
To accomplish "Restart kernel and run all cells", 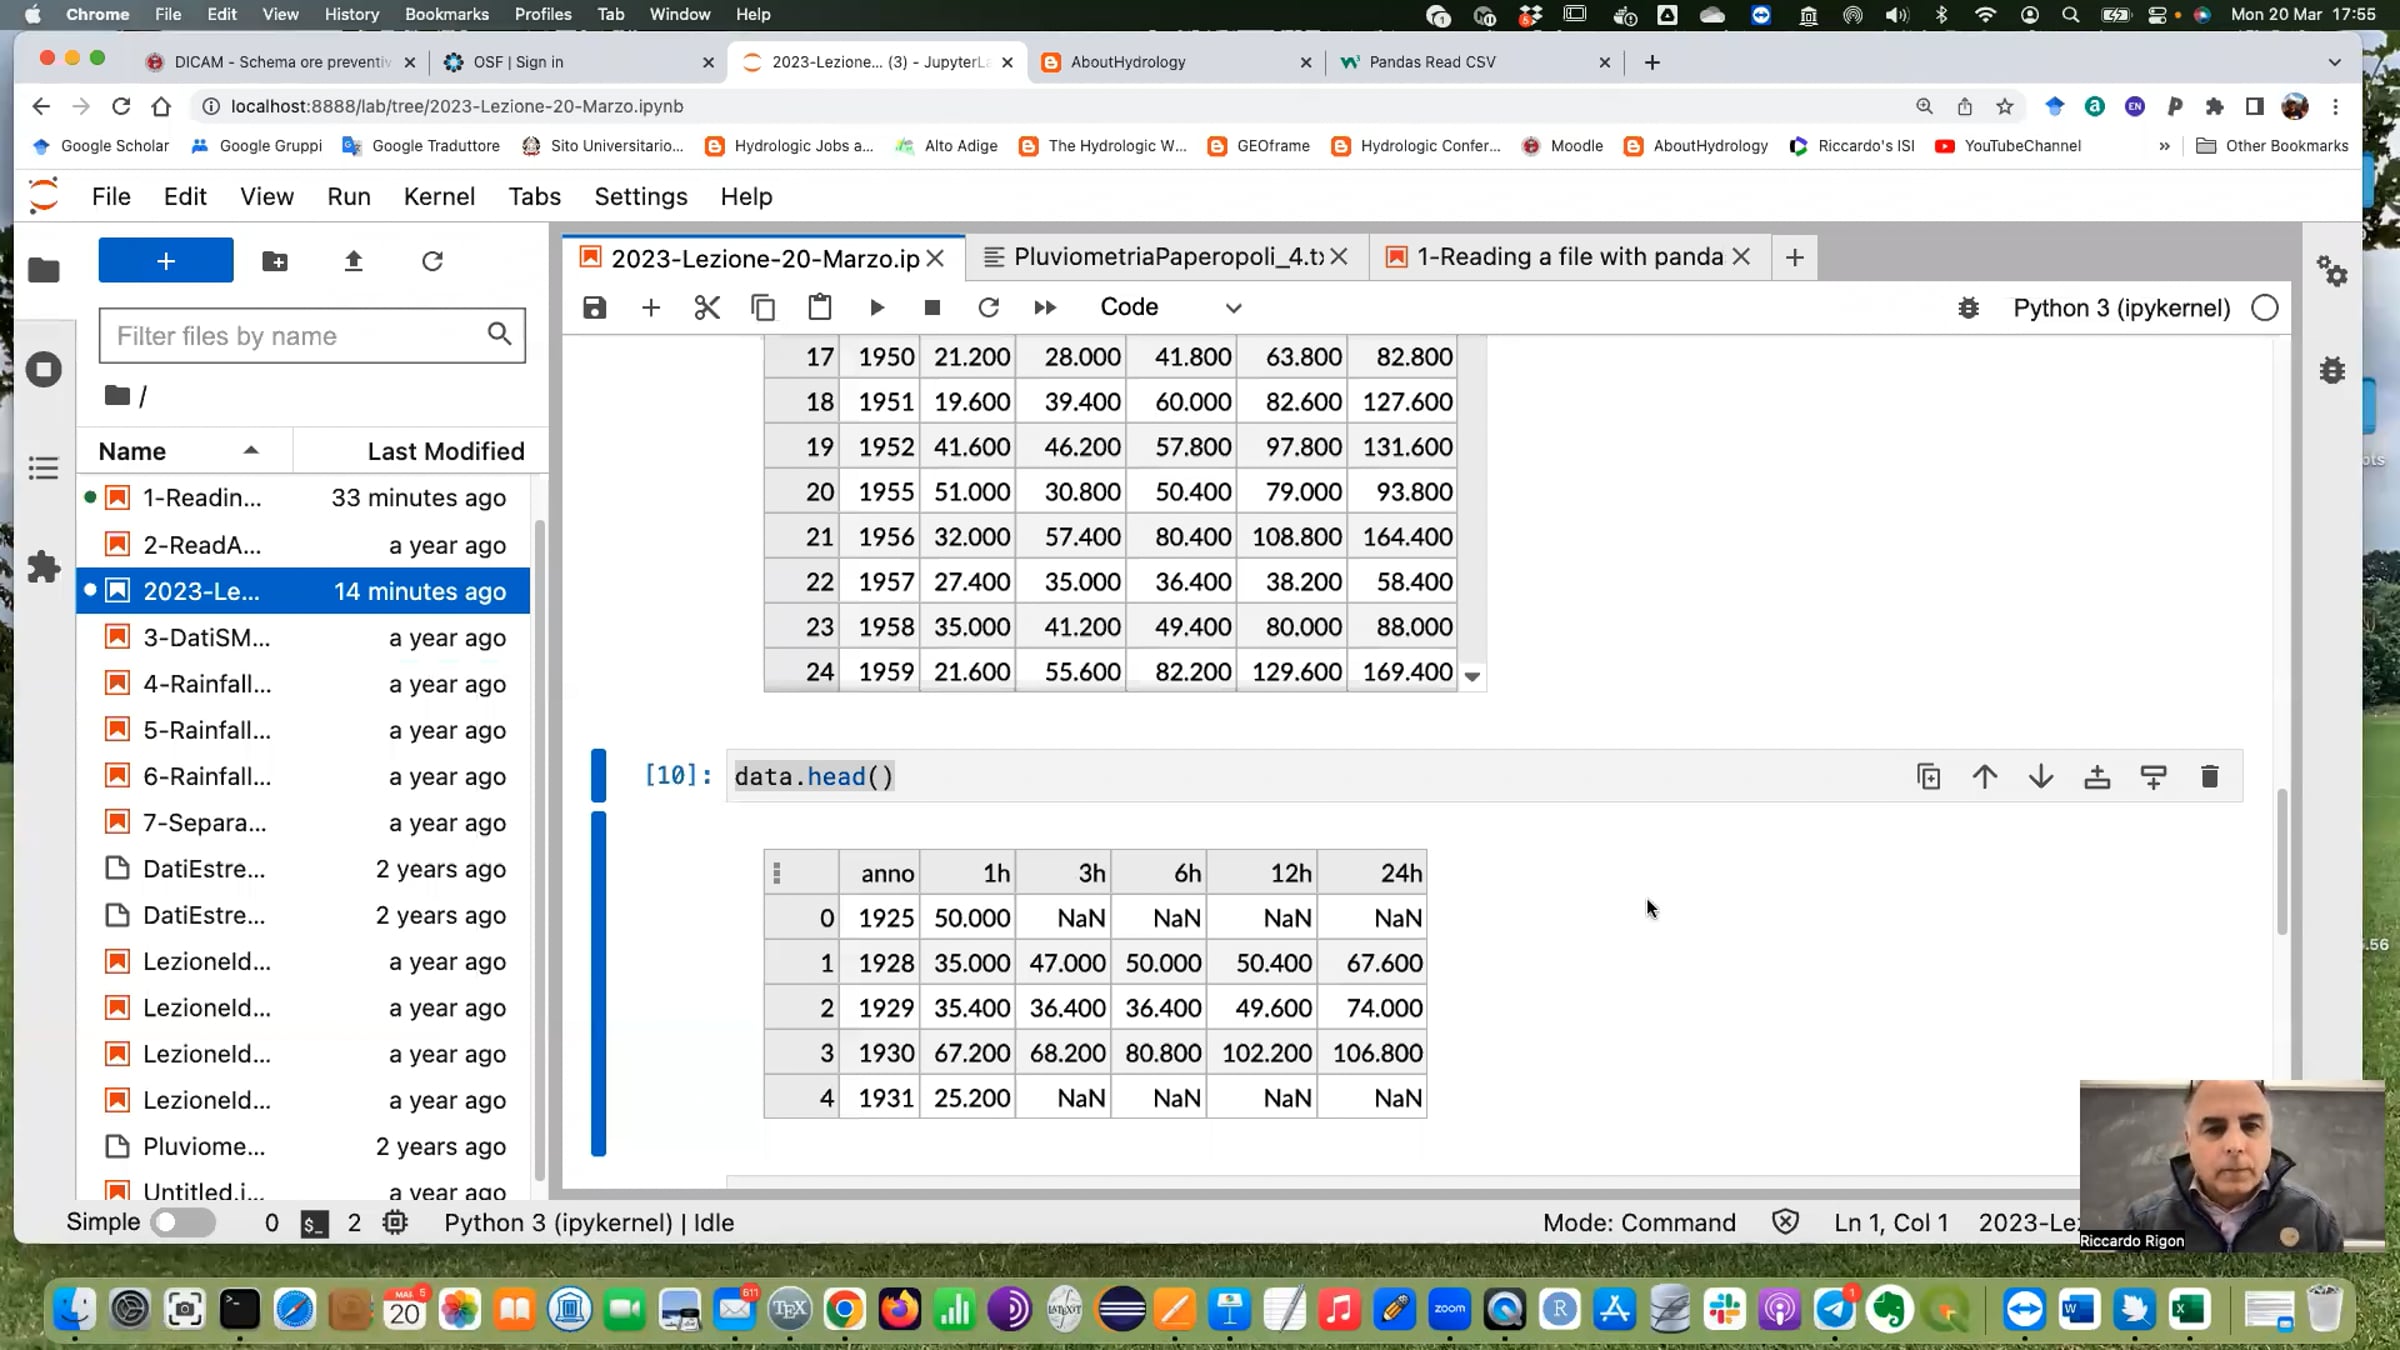I will click(x=1045, y=307).
